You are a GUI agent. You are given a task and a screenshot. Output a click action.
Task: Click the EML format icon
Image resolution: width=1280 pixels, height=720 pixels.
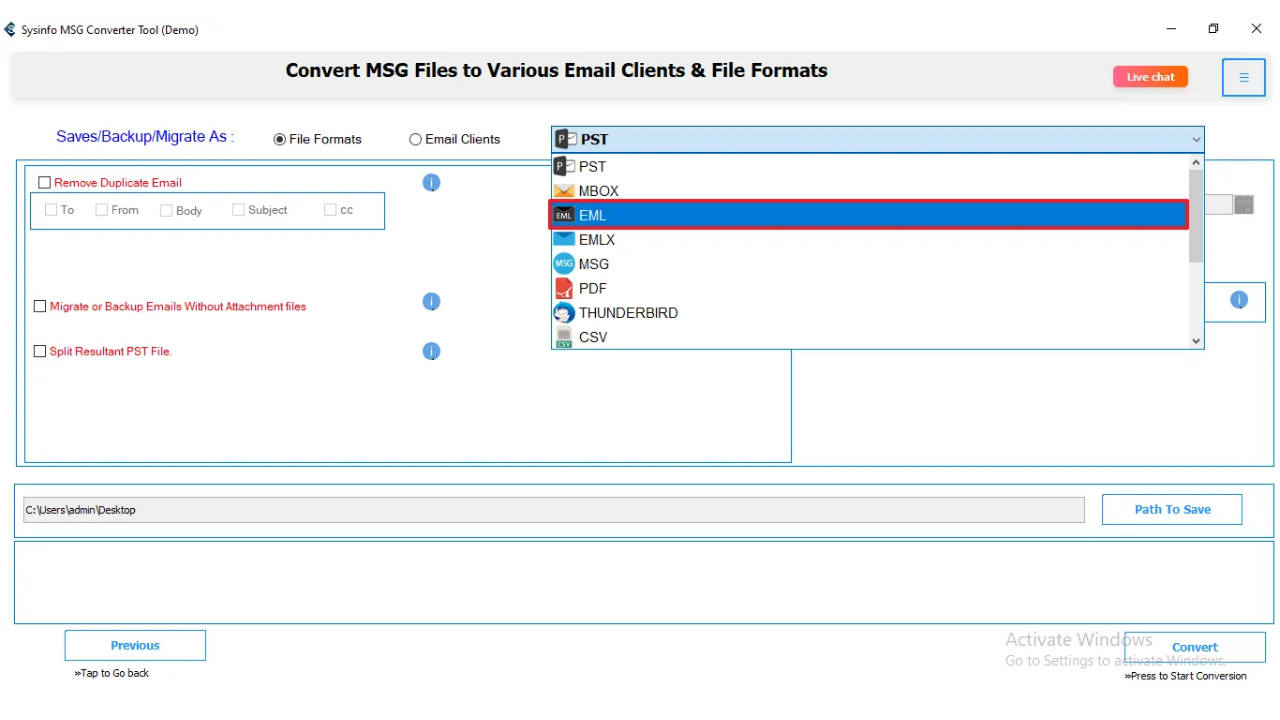(564, 215)
